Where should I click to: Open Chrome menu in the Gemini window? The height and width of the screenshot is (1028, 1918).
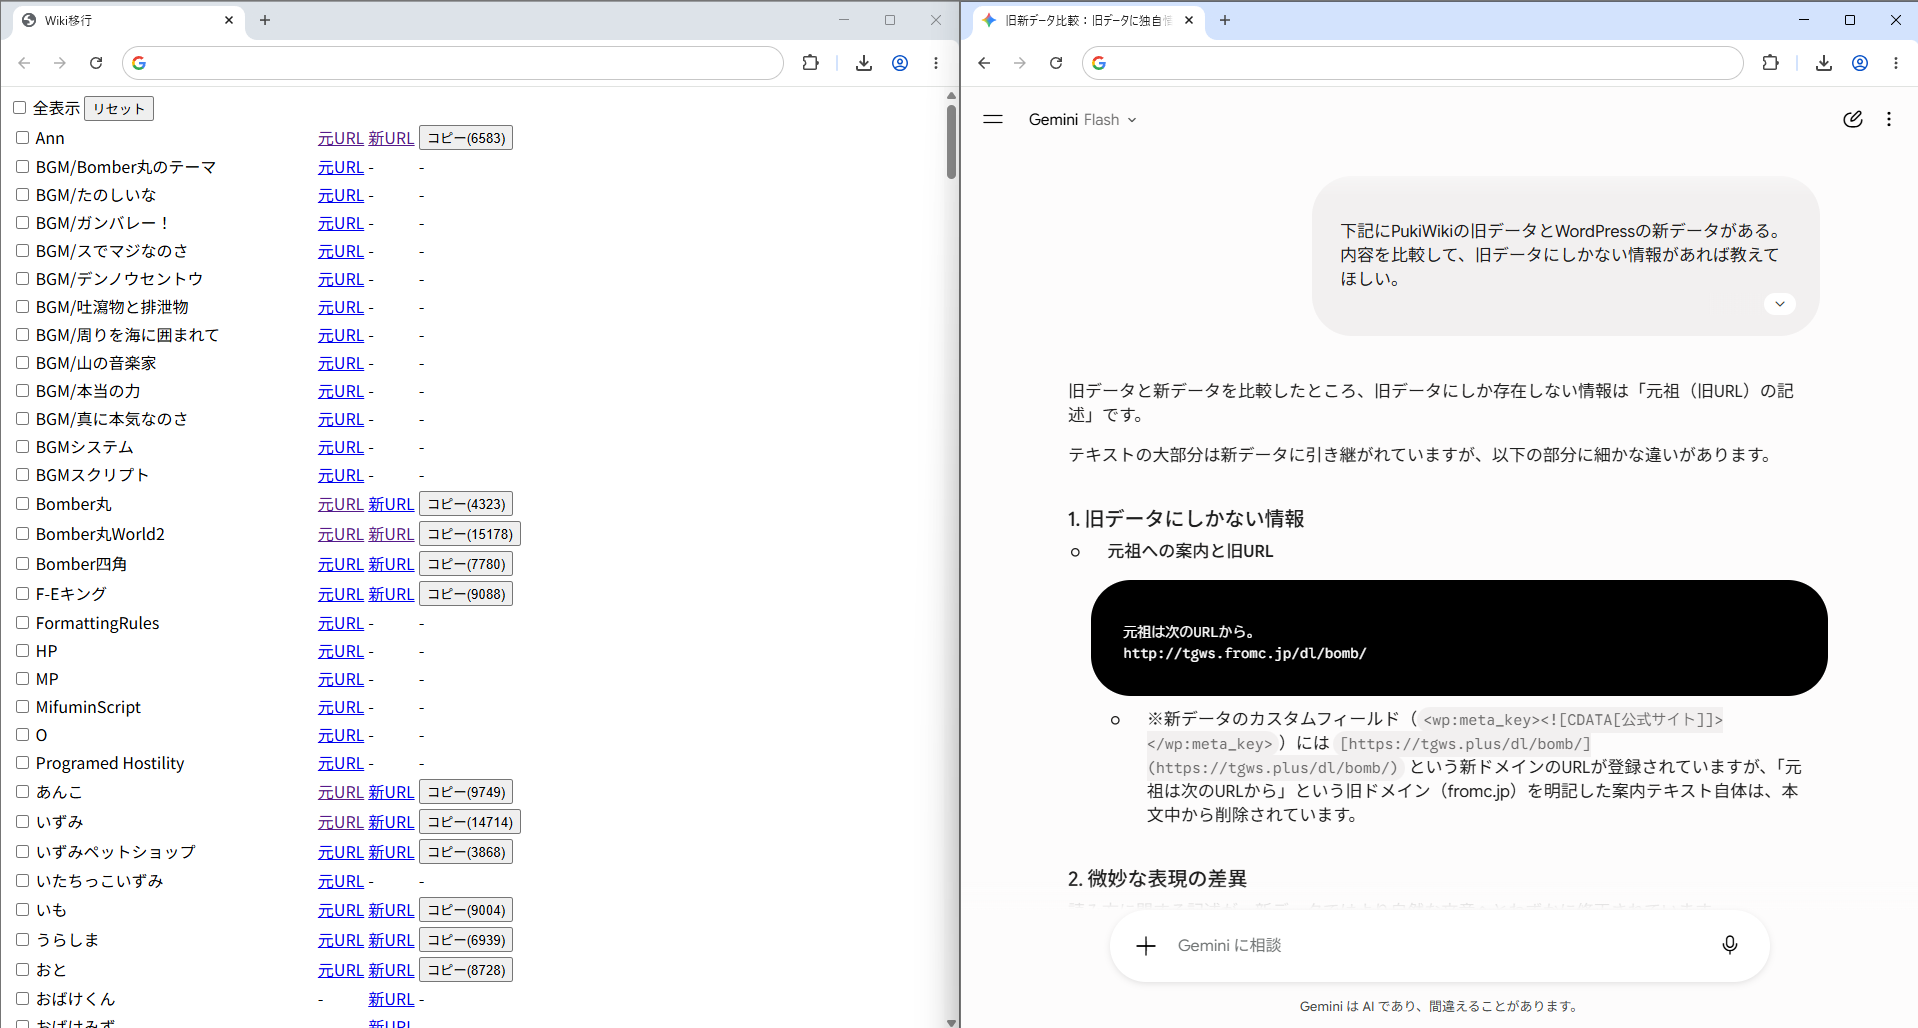(1896, 63)
